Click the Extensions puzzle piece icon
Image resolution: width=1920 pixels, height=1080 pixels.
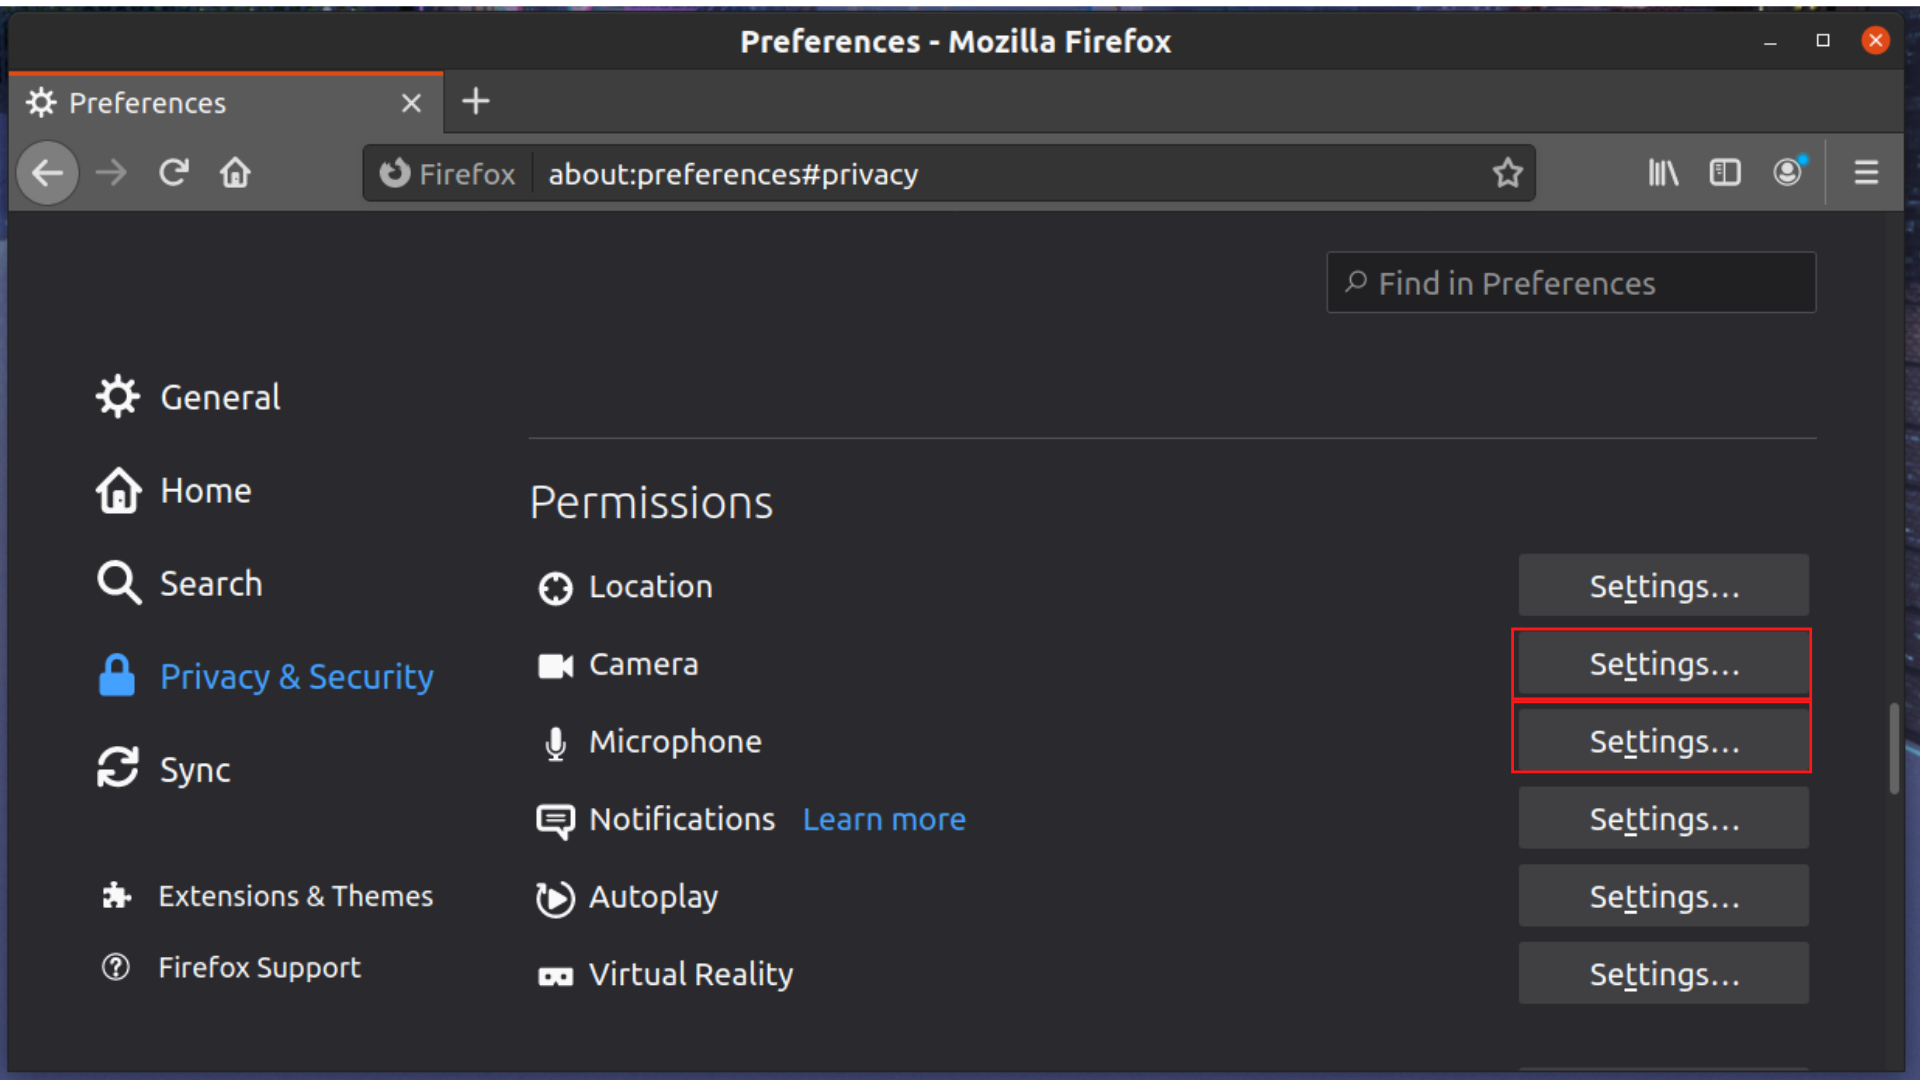(x=116, y=895)
